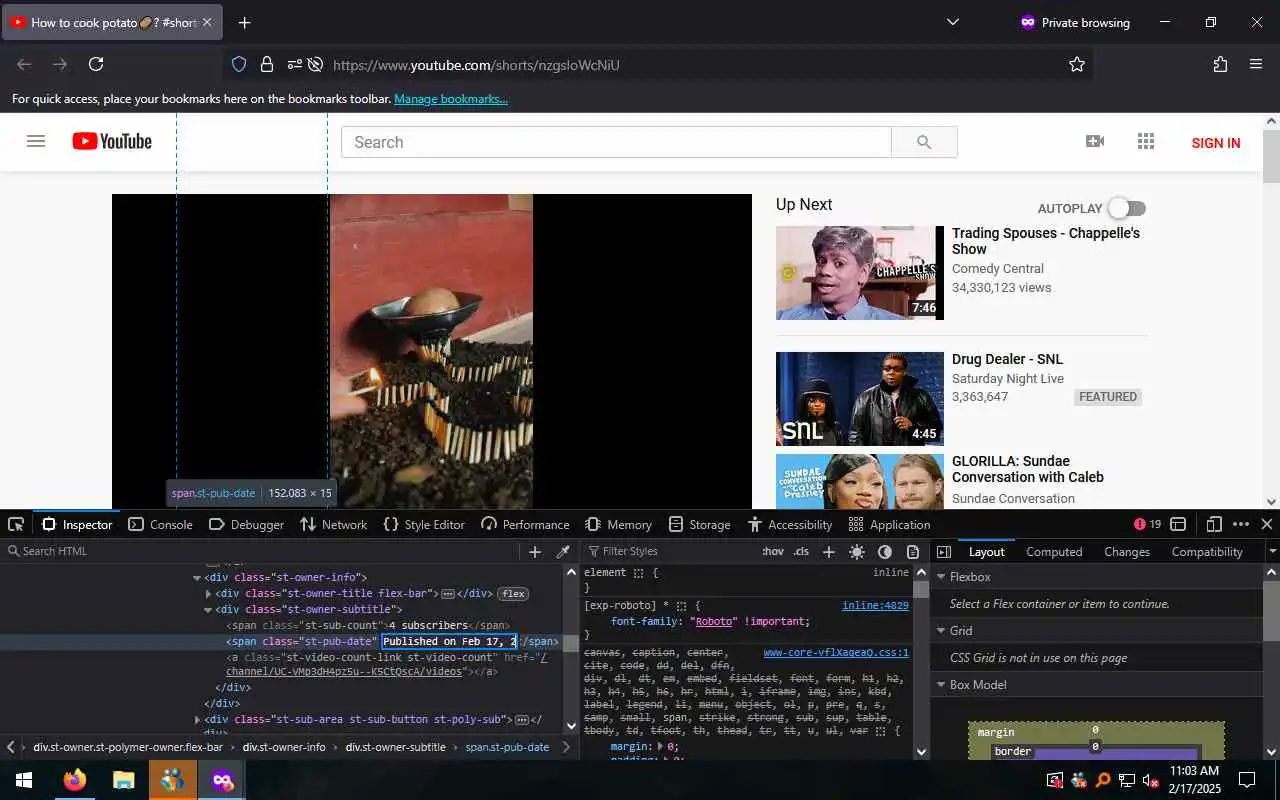Expand the st-owner-title flex-bar div

(208, 594)
